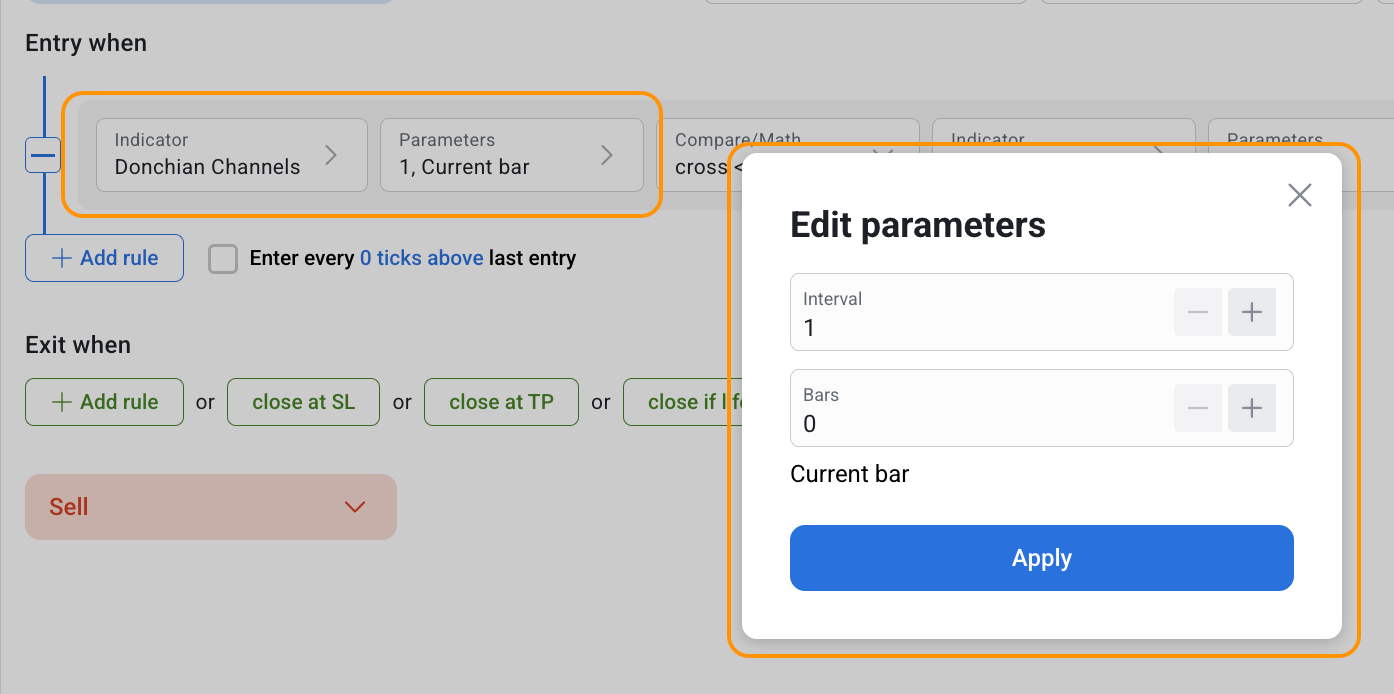Click Apply to save parameters
Image resolution: width=1394 pixels, height=694 pixels.
[x=1041, y=558]
